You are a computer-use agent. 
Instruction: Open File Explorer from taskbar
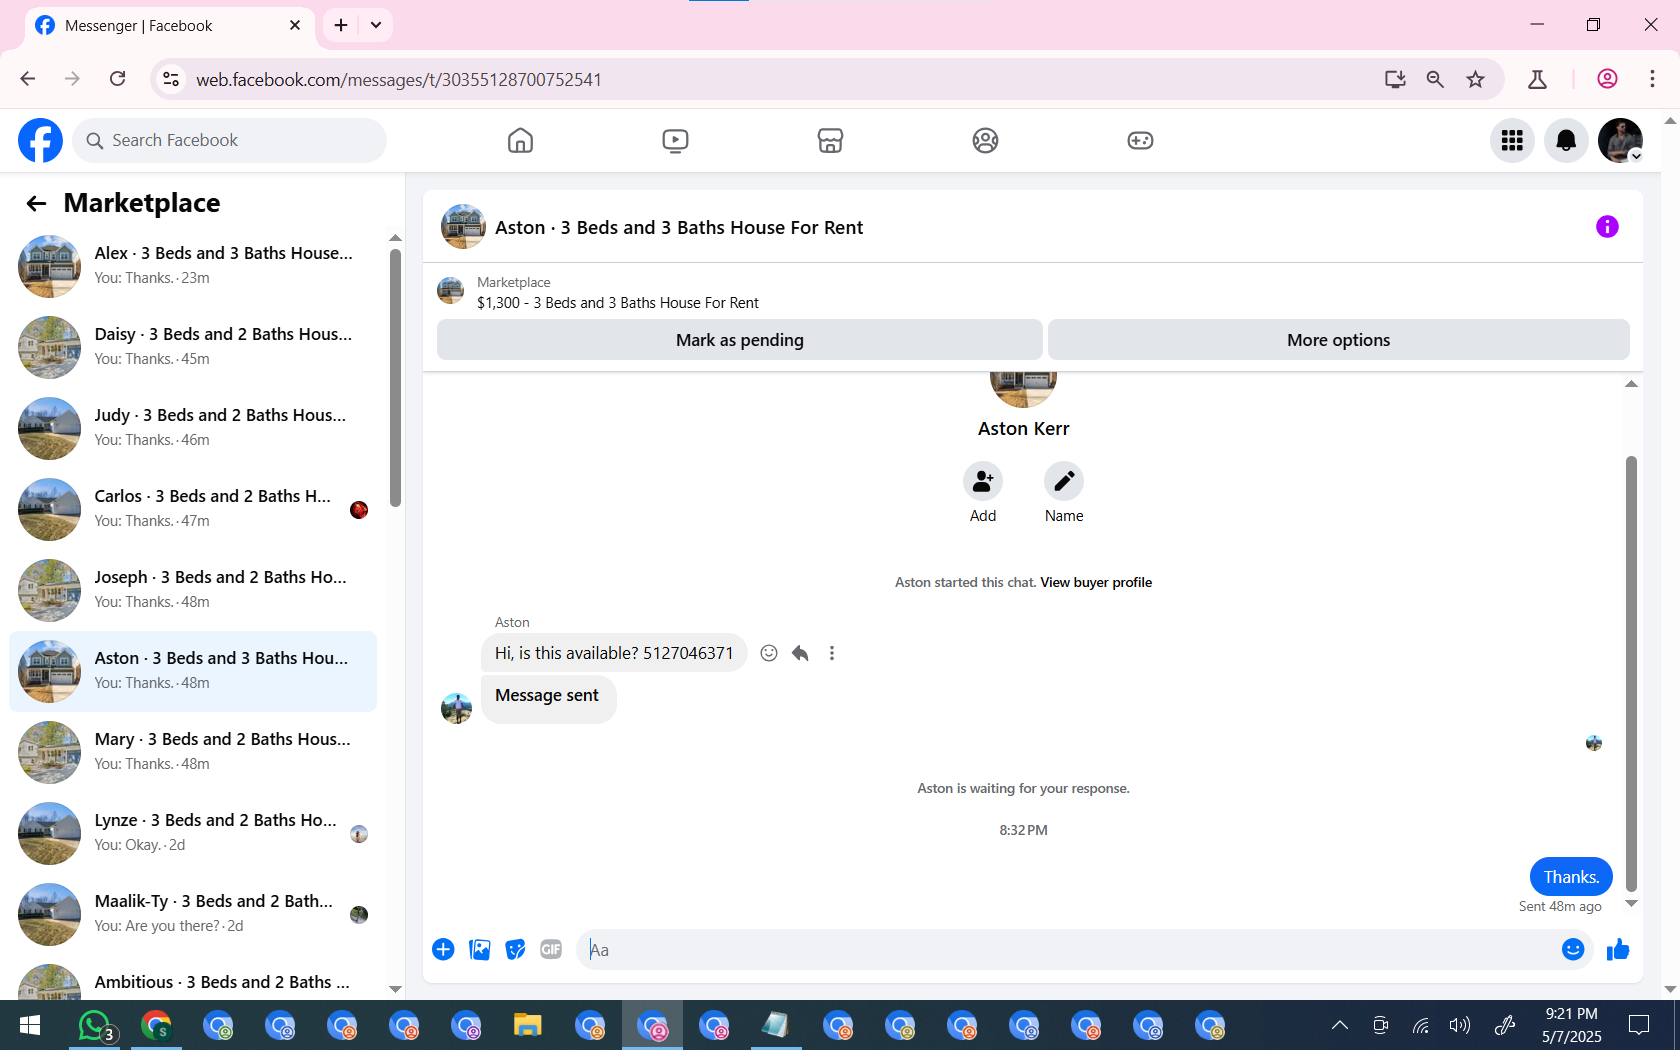pyautogui.click(x=527, y=1026)
